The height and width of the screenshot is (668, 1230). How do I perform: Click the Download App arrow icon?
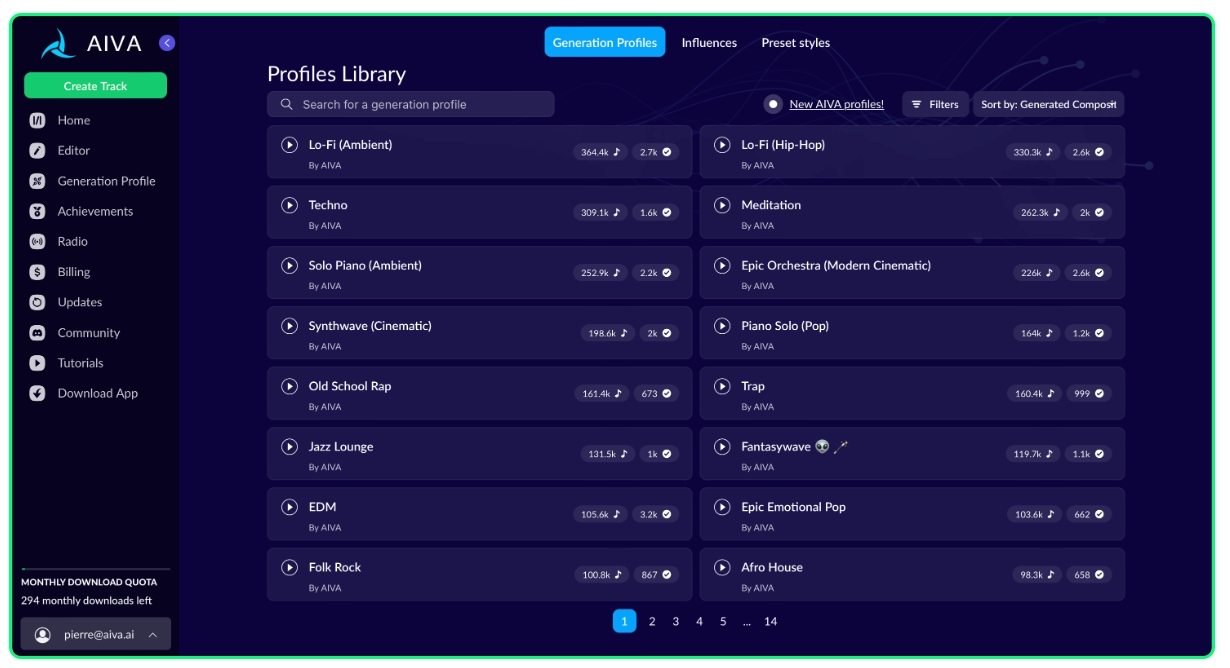pyautogui.click(x=37, y=393)
